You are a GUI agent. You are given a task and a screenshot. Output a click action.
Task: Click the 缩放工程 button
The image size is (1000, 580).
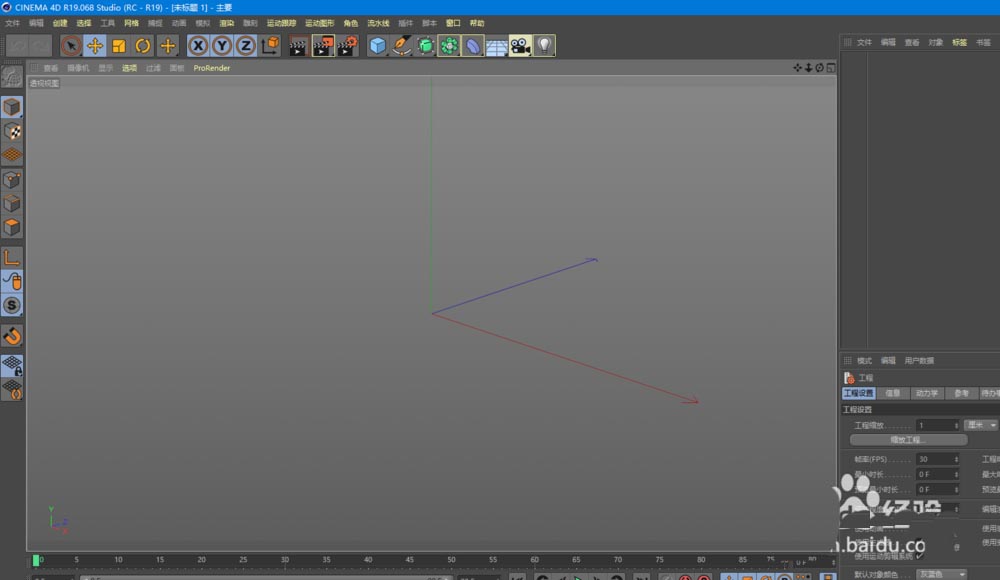pos(911,438)
